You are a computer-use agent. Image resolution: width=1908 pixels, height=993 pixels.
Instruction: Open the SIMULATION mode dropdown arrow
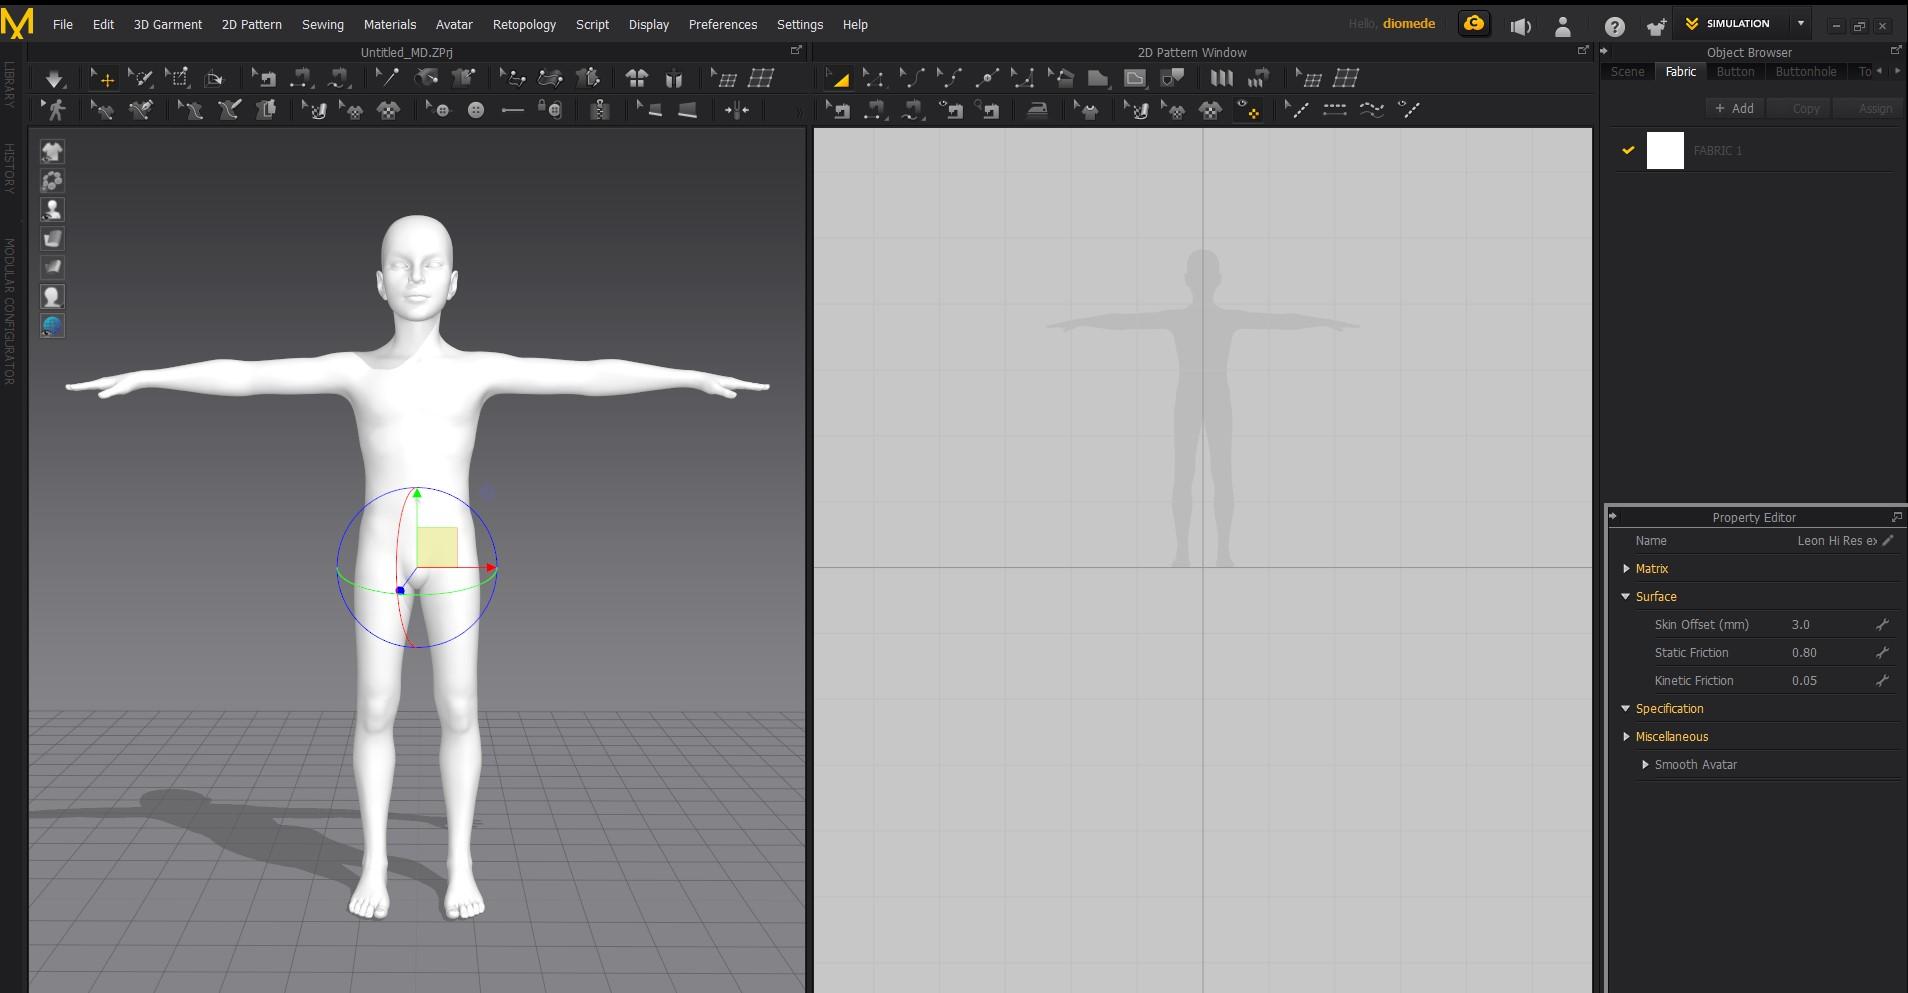tap(1800, 24)
